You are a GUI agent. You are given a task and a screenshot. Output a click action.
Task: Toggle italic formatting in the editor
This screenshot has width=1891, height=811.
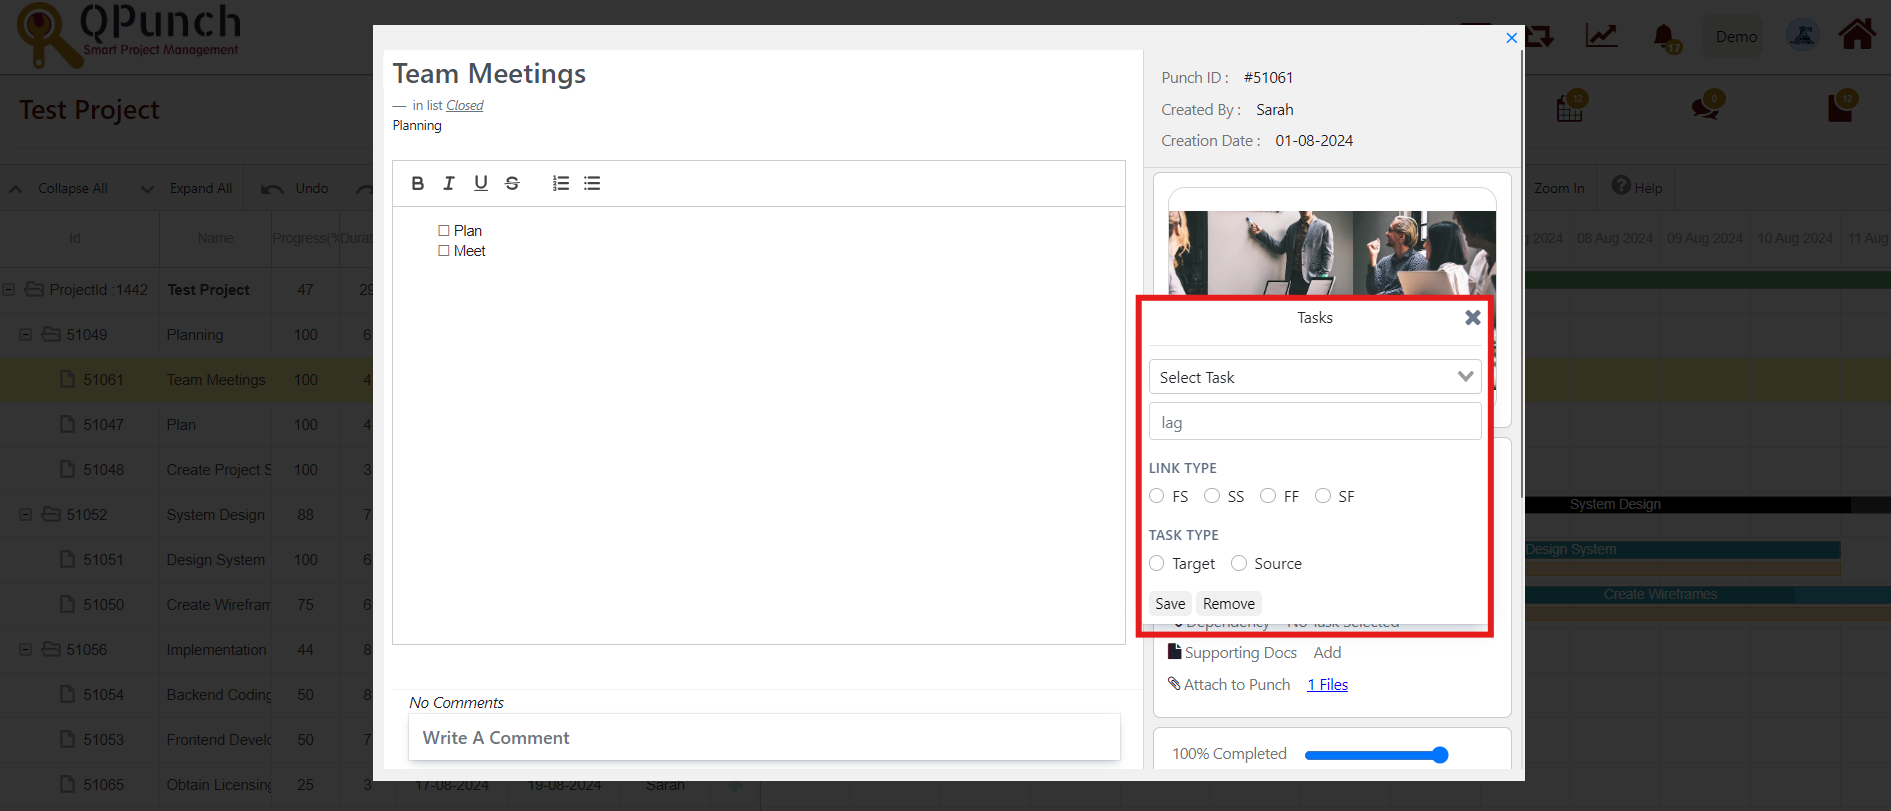click(x=449, y=183)
